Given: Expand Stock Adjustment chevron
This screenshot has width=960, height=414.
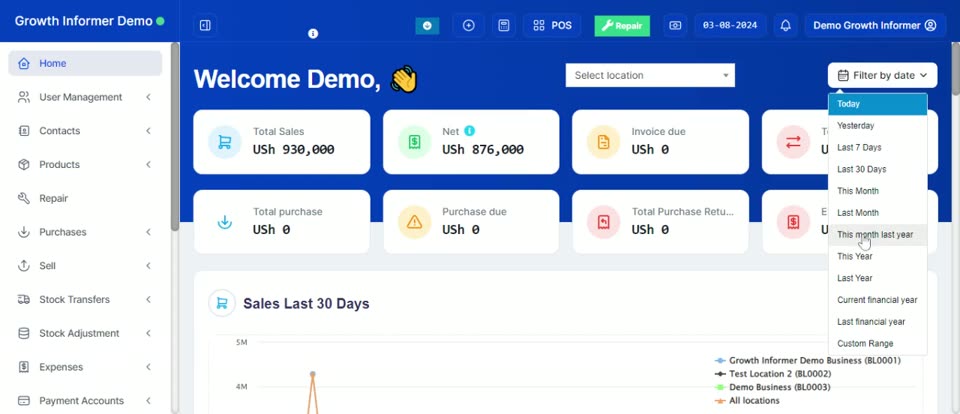Looking at the screenshot, I should tap(148, 333).
